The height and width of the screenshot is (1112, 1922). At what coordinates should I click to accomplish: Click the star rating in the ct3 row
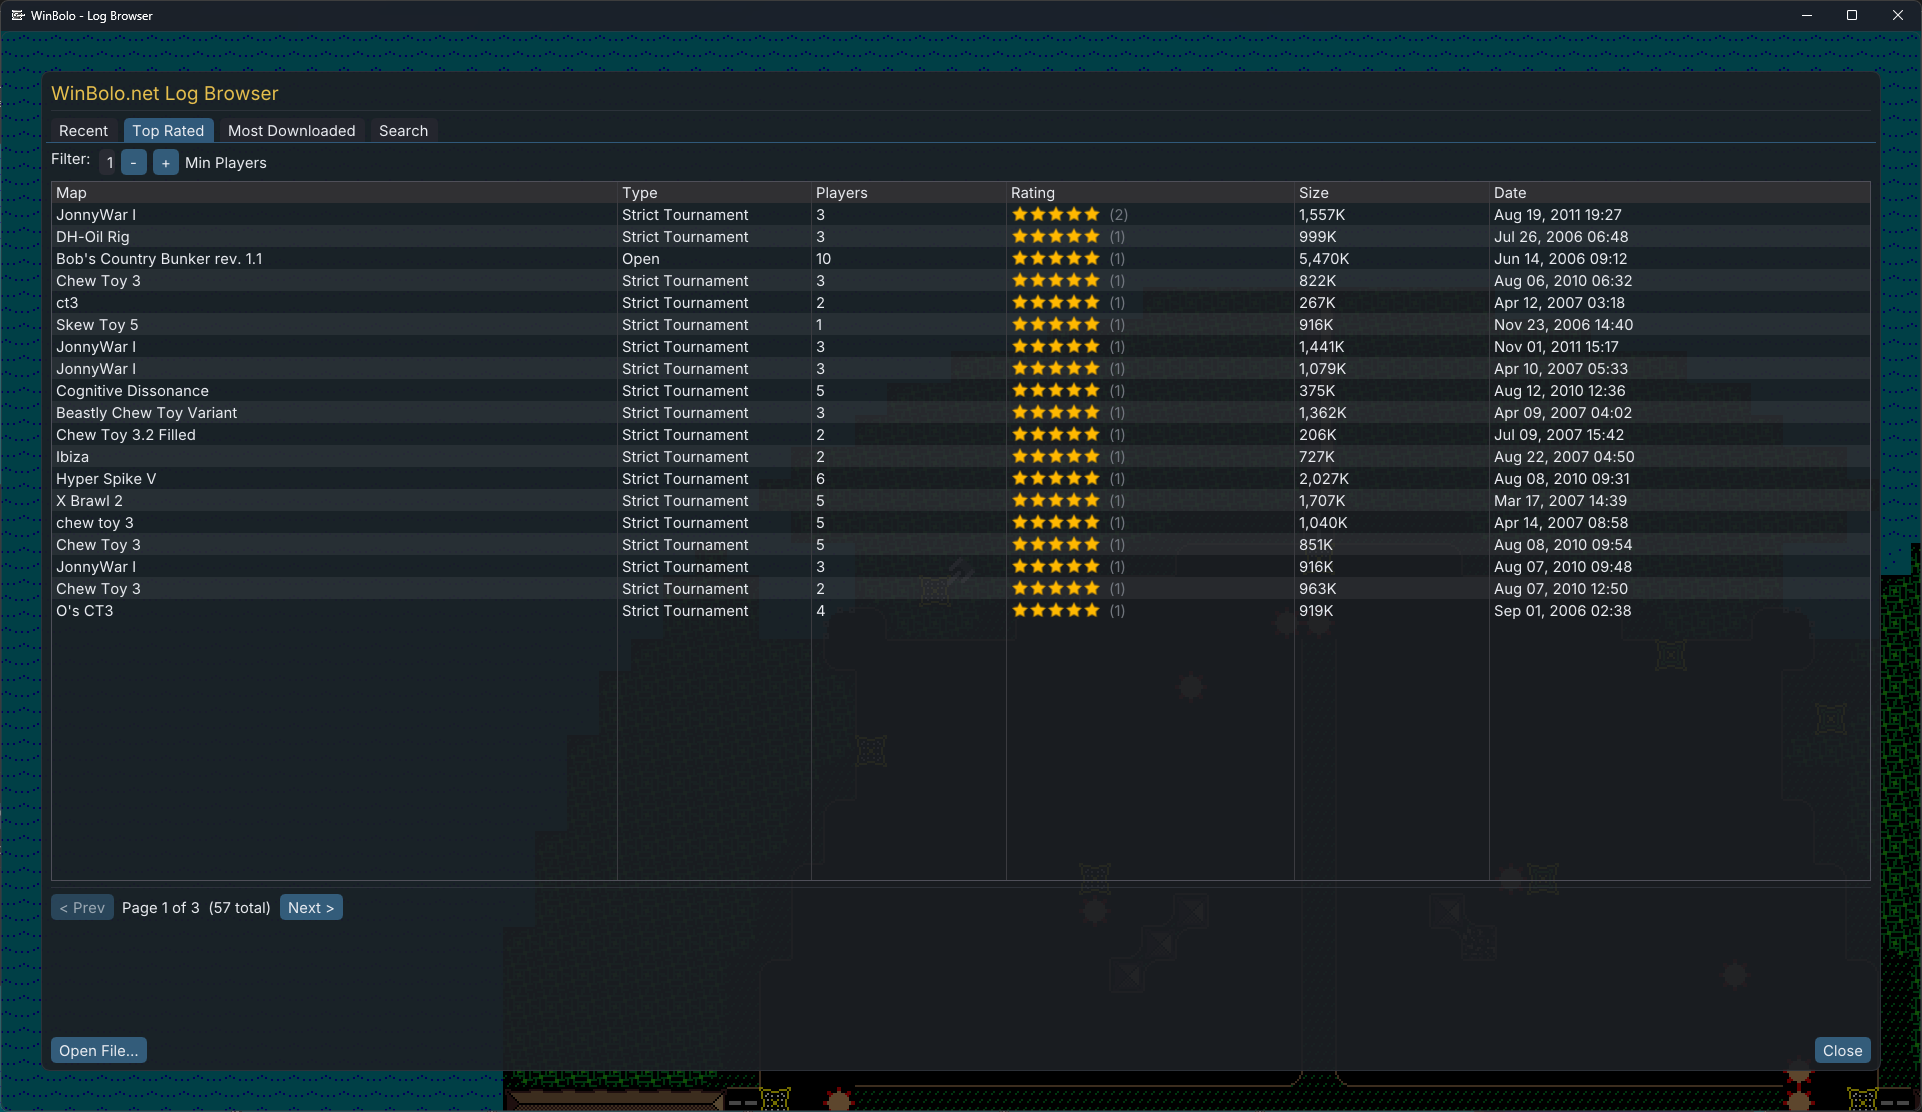[1056, 303]
